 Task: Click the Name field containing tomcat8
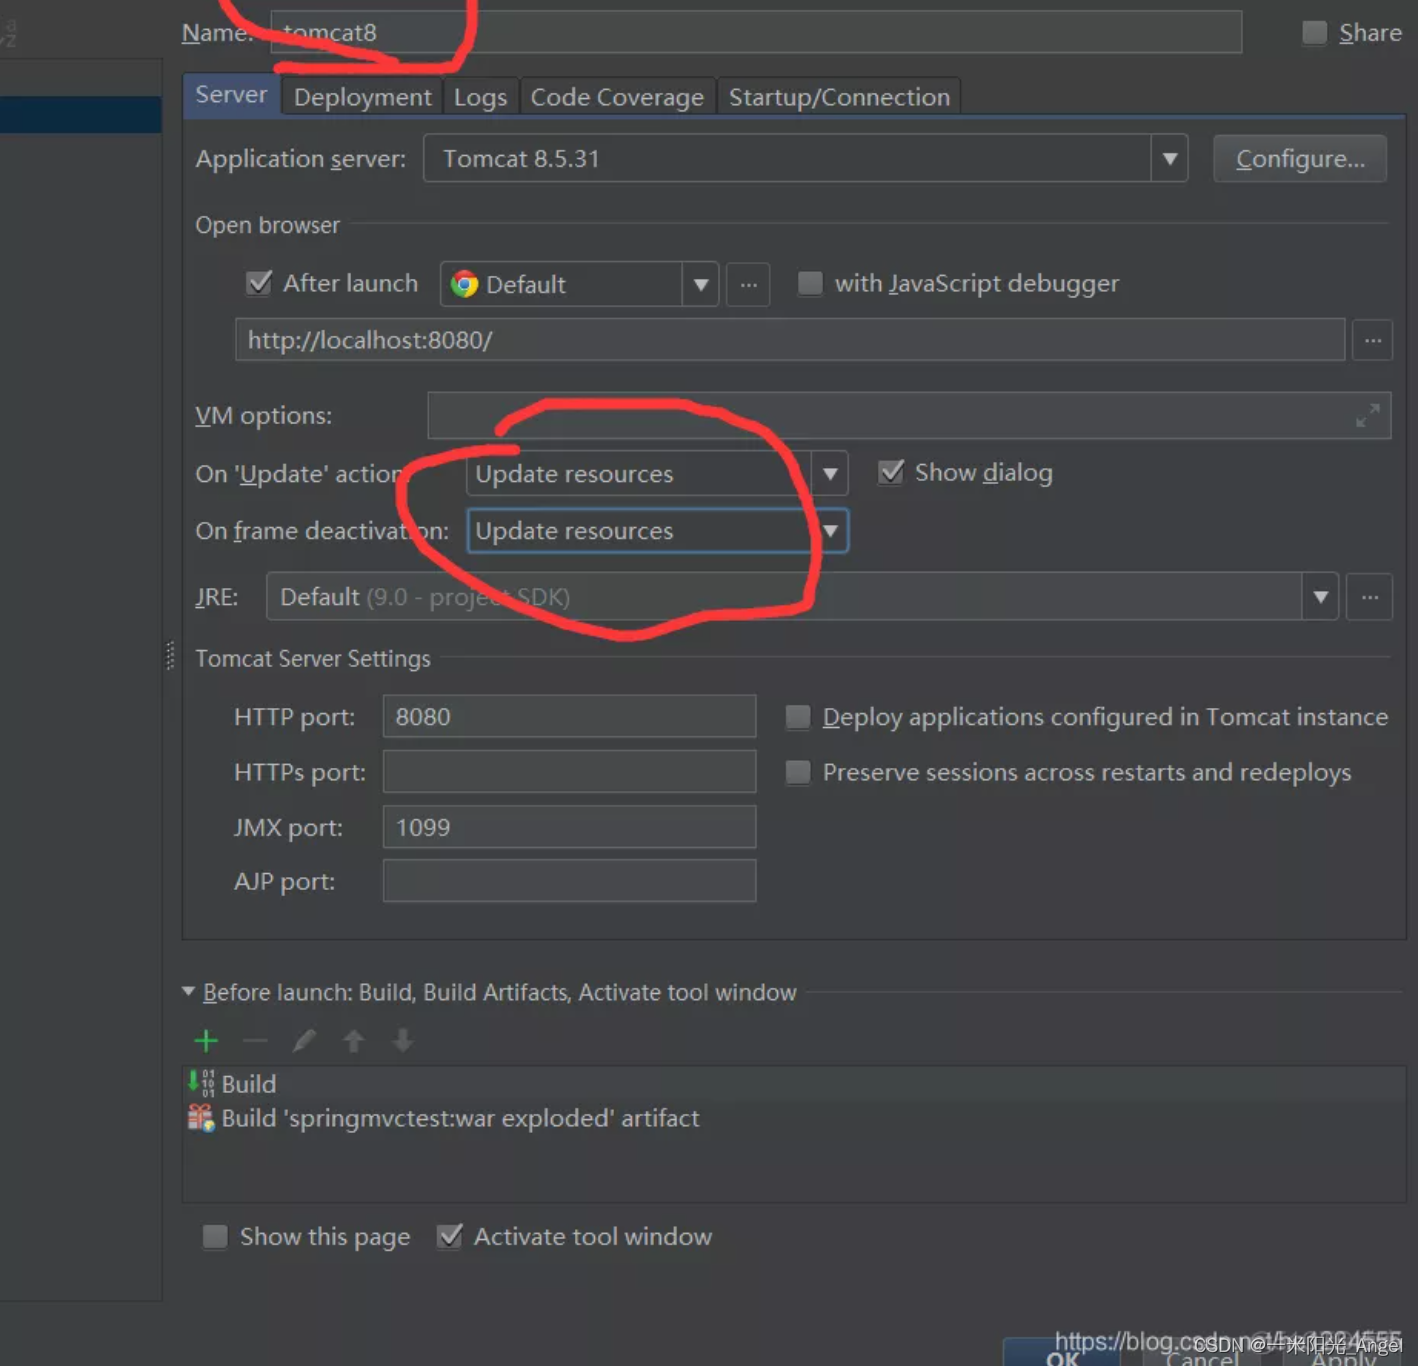pos(756,32)
